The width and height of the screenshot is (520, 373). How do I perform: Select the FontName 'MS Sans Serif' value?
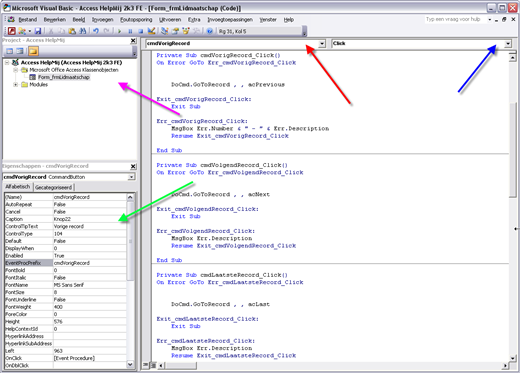click(90, 285)
